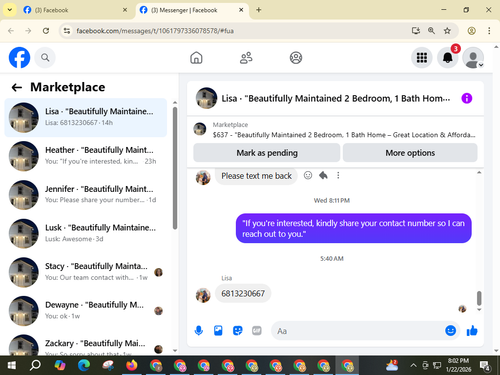
Task: Reload the page
Action: click(46, 31)
